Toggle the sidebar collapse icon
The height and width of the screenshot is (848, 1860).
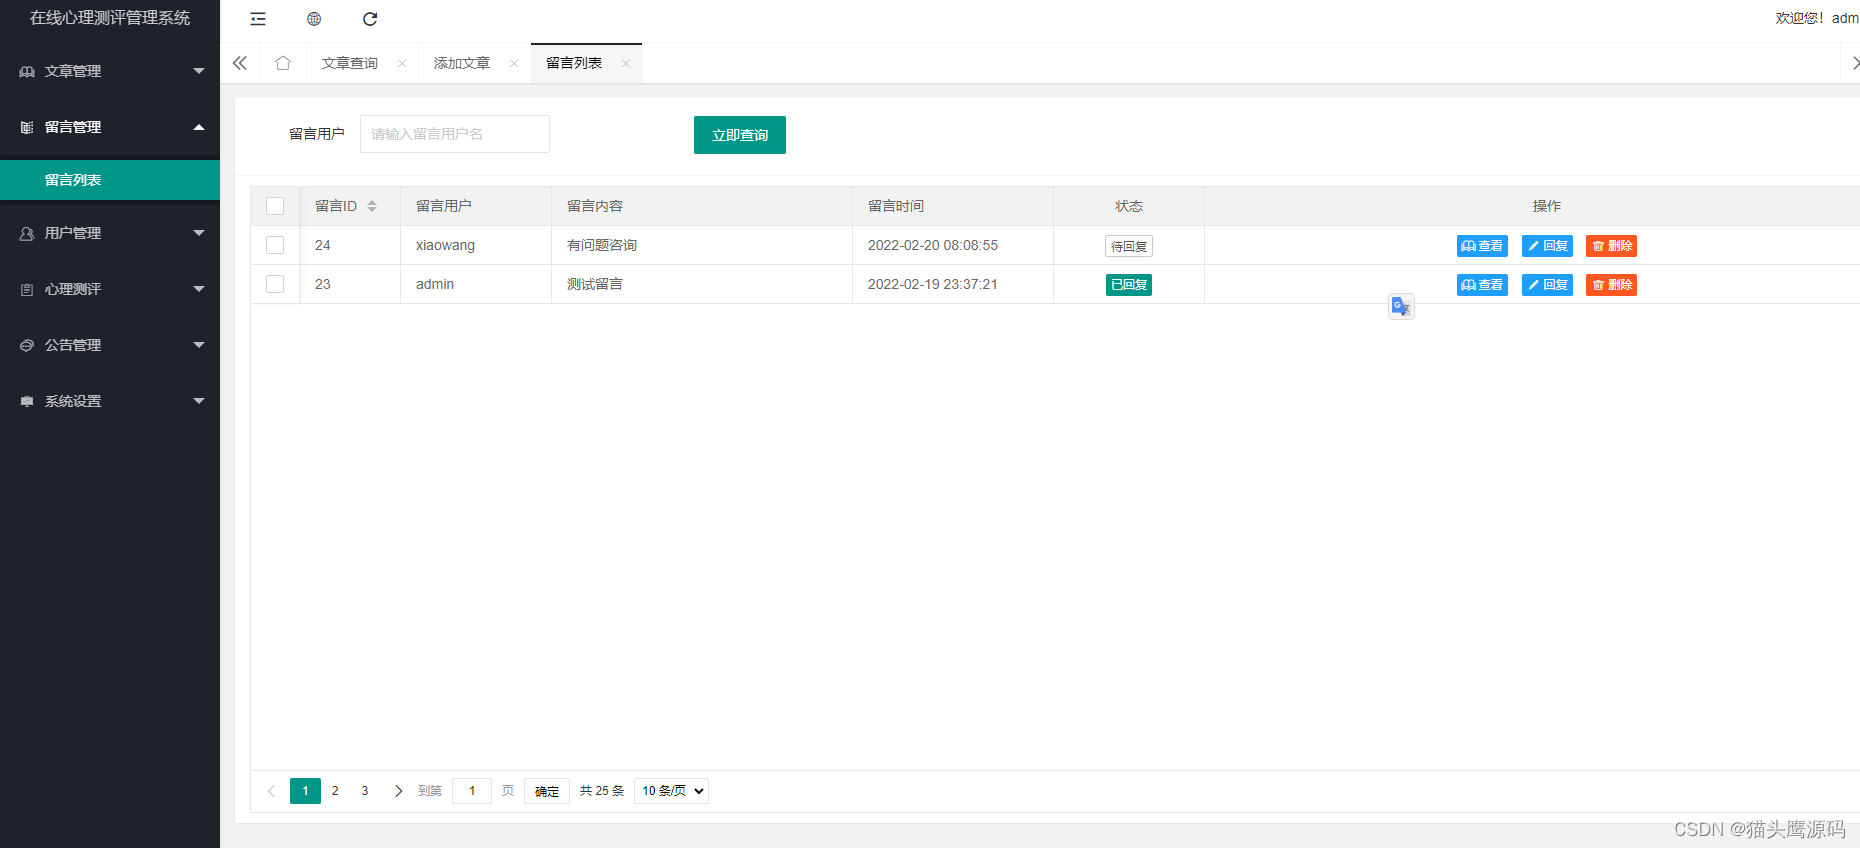pyautogui.click(x=258, y=19)
